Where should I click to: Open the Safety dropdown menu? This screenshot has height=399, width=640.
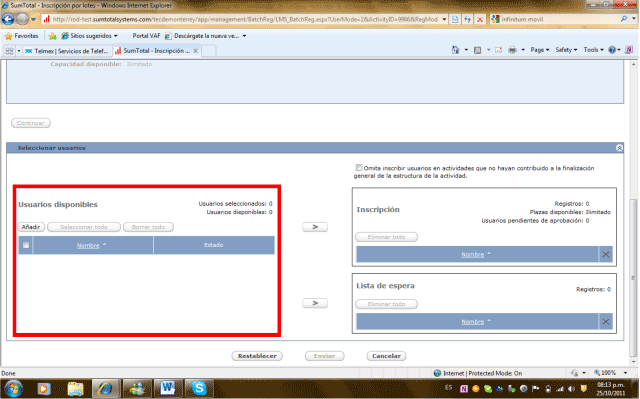pyautogui.click(x=566, y=50)
